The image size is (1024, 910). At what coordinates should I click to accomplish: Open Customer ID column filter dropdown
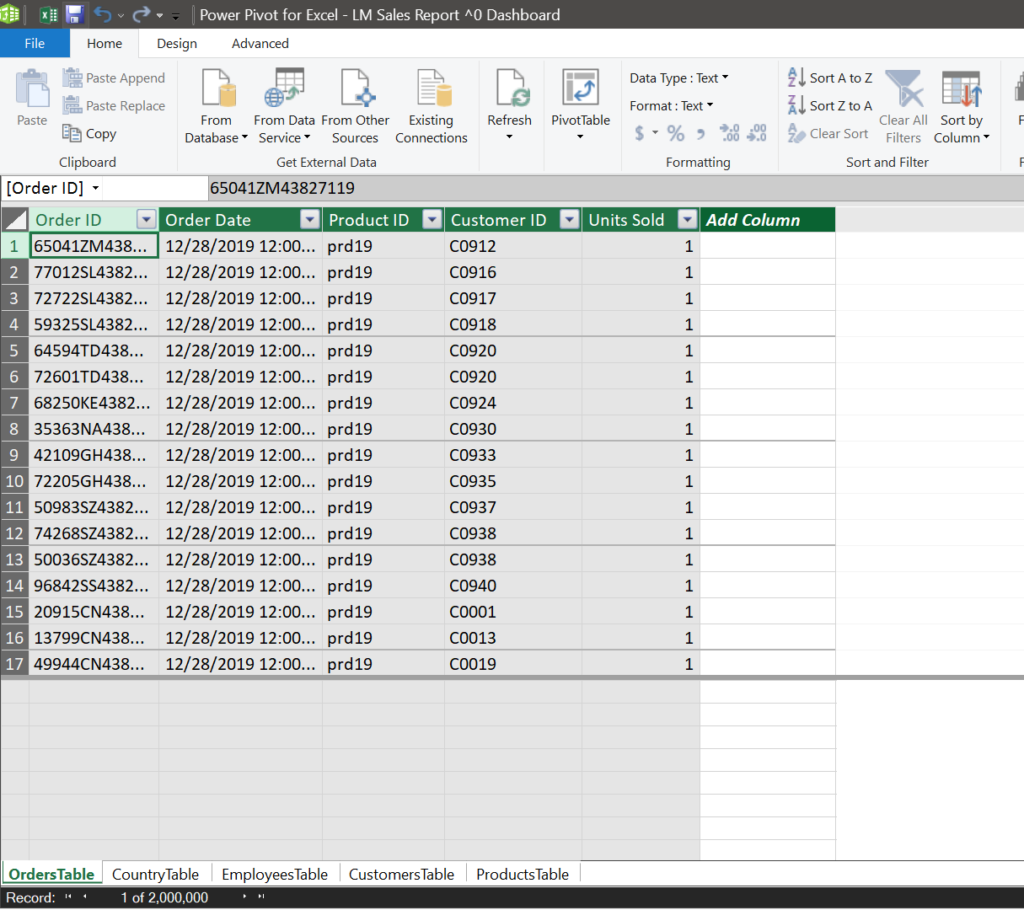point(569,220)
